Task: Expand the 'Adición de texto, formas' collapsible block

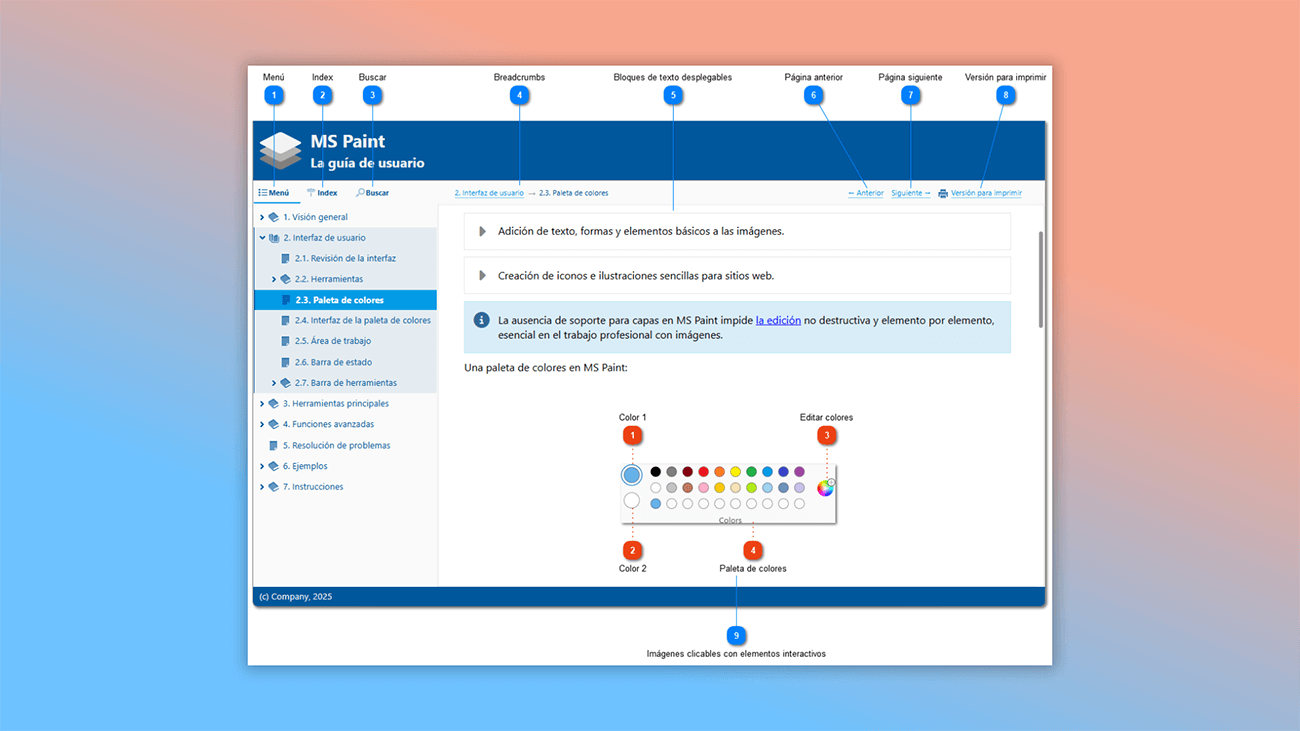Action: pyautogui.click(x=482, y=231)
